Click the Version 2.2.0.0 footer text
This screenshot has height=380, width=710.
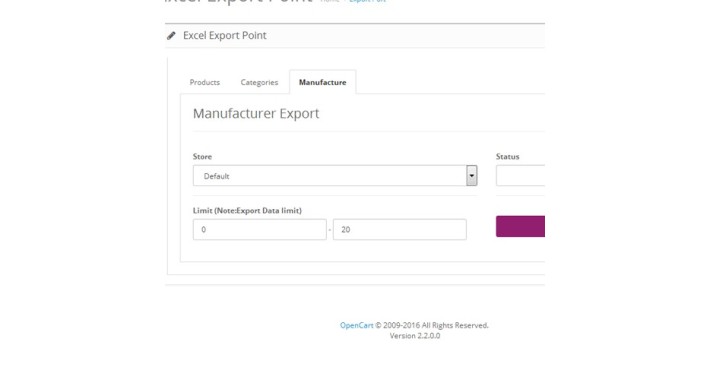pos(415,336)
